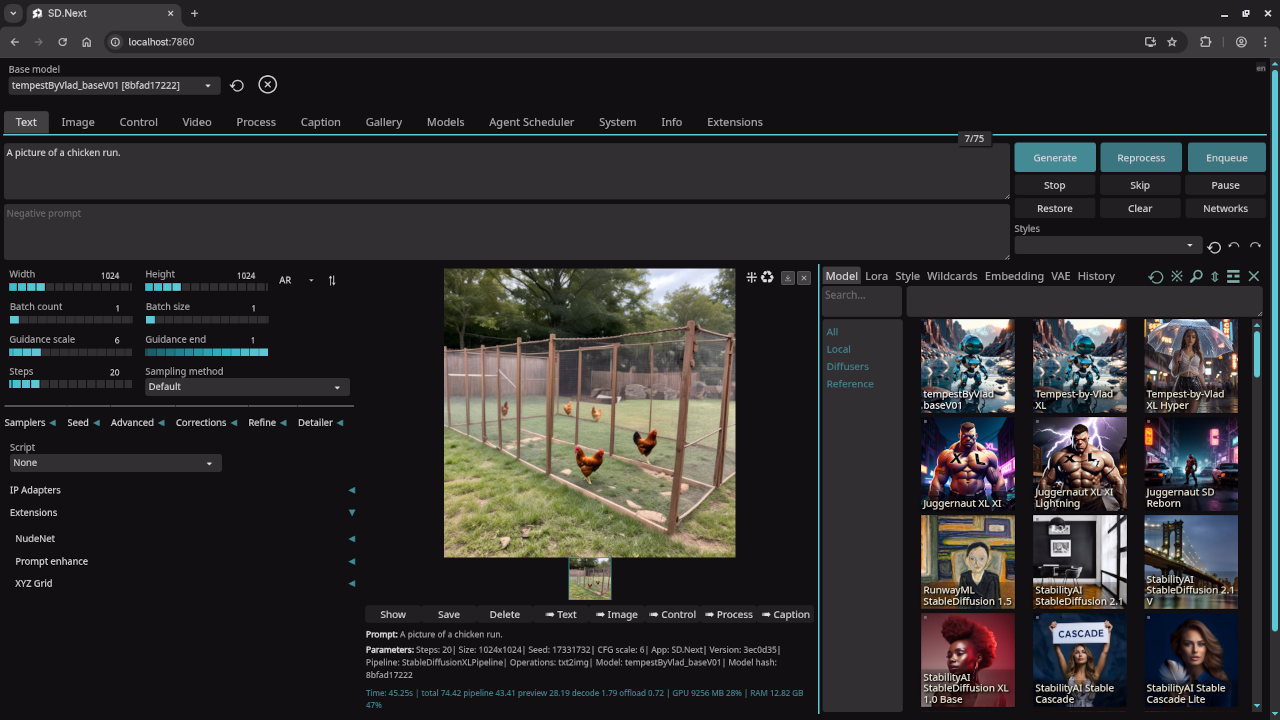Screen dimensions: 1280x720
Task: Click the Restore button
Action: (x=1055, y=208)
